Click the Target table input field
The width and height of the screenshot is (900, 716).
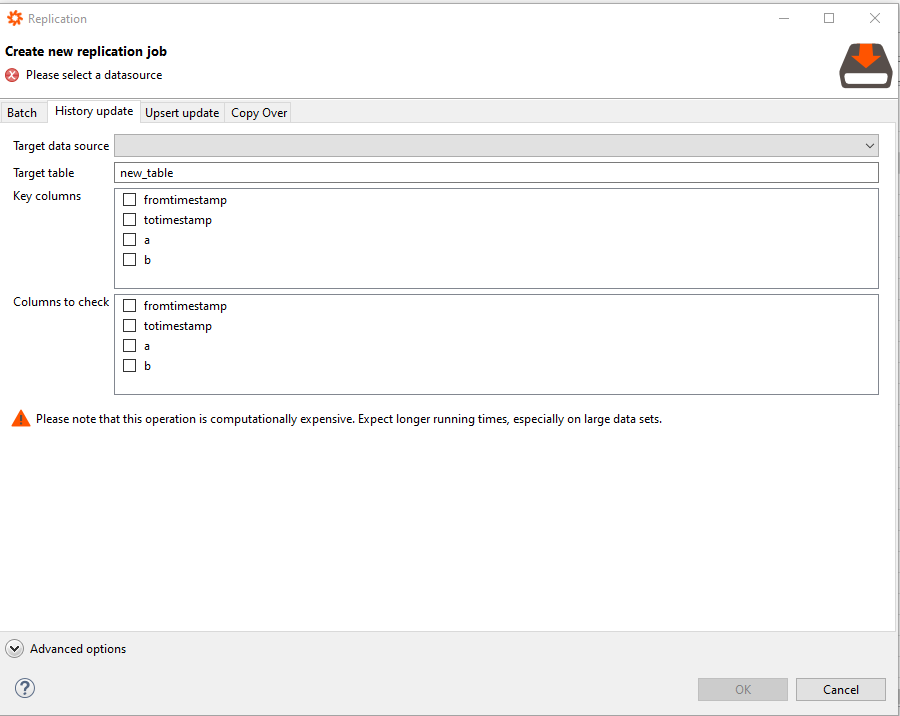tap(496, 173)
